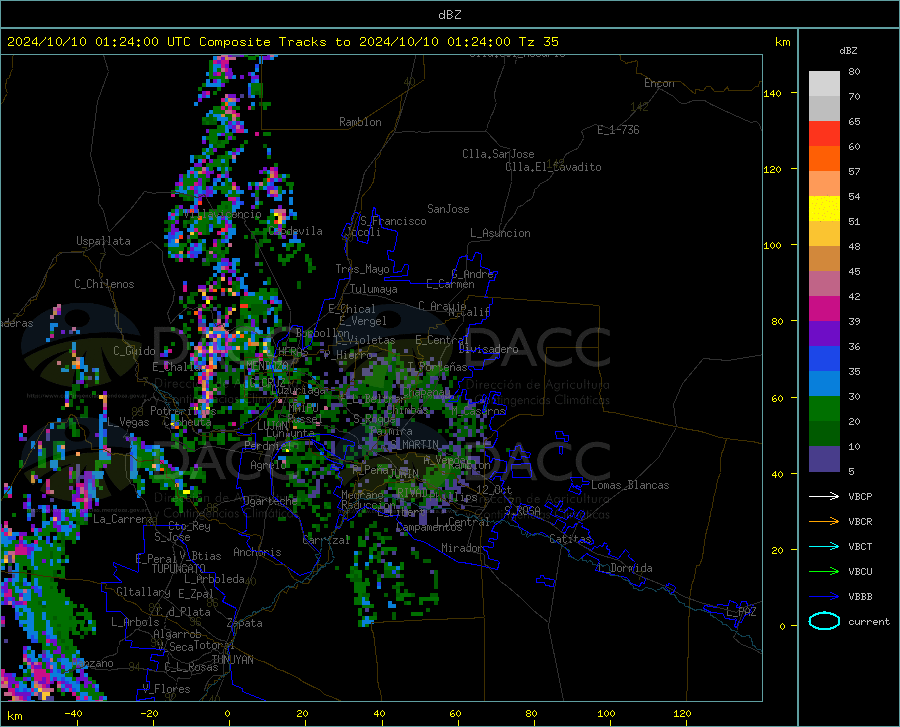Click the dBZ heading above color scale
This screenshot has height=727, width=900.
[848, 50]
